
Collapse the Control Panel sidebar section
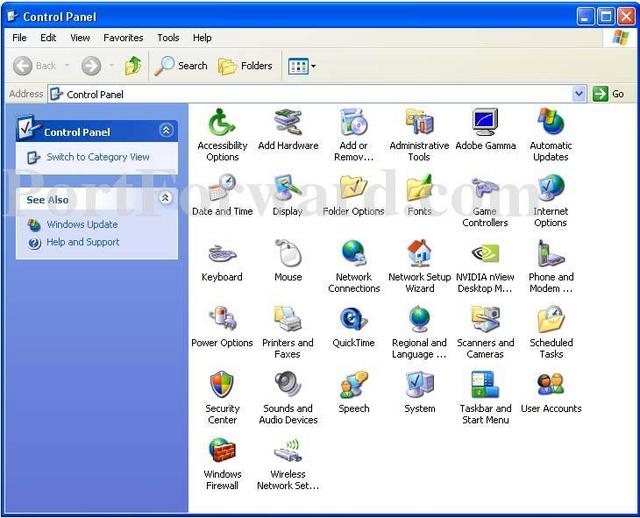[x=166, y=131]
